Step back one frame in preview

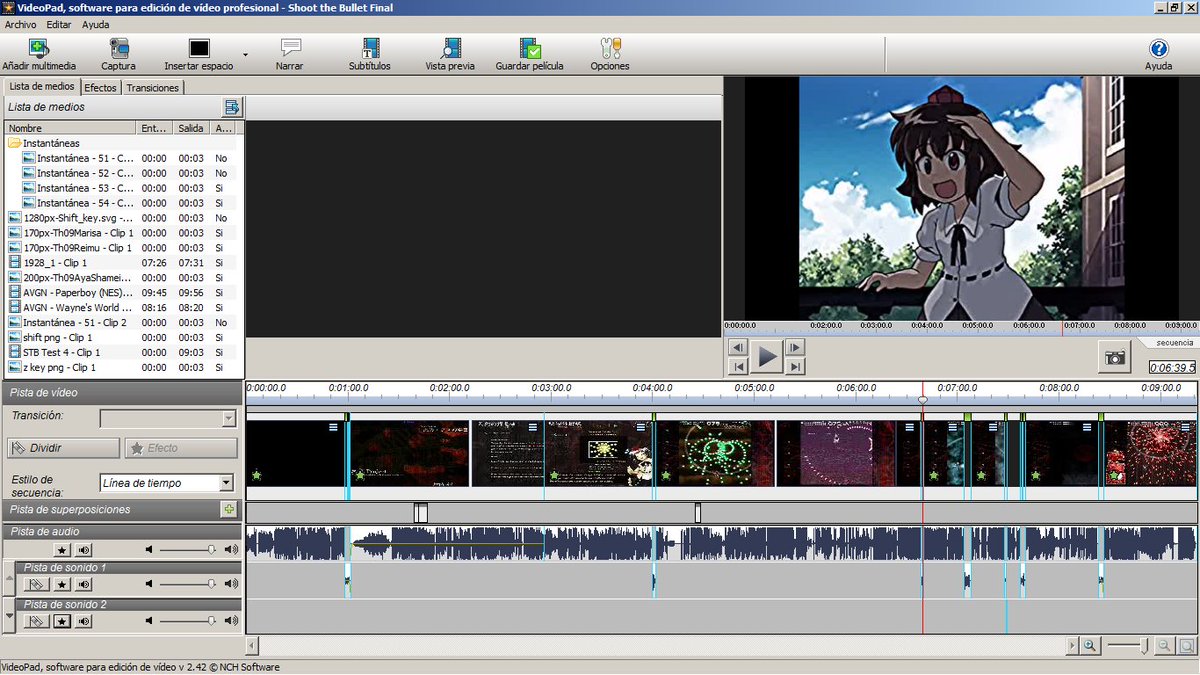click(738, 347)
